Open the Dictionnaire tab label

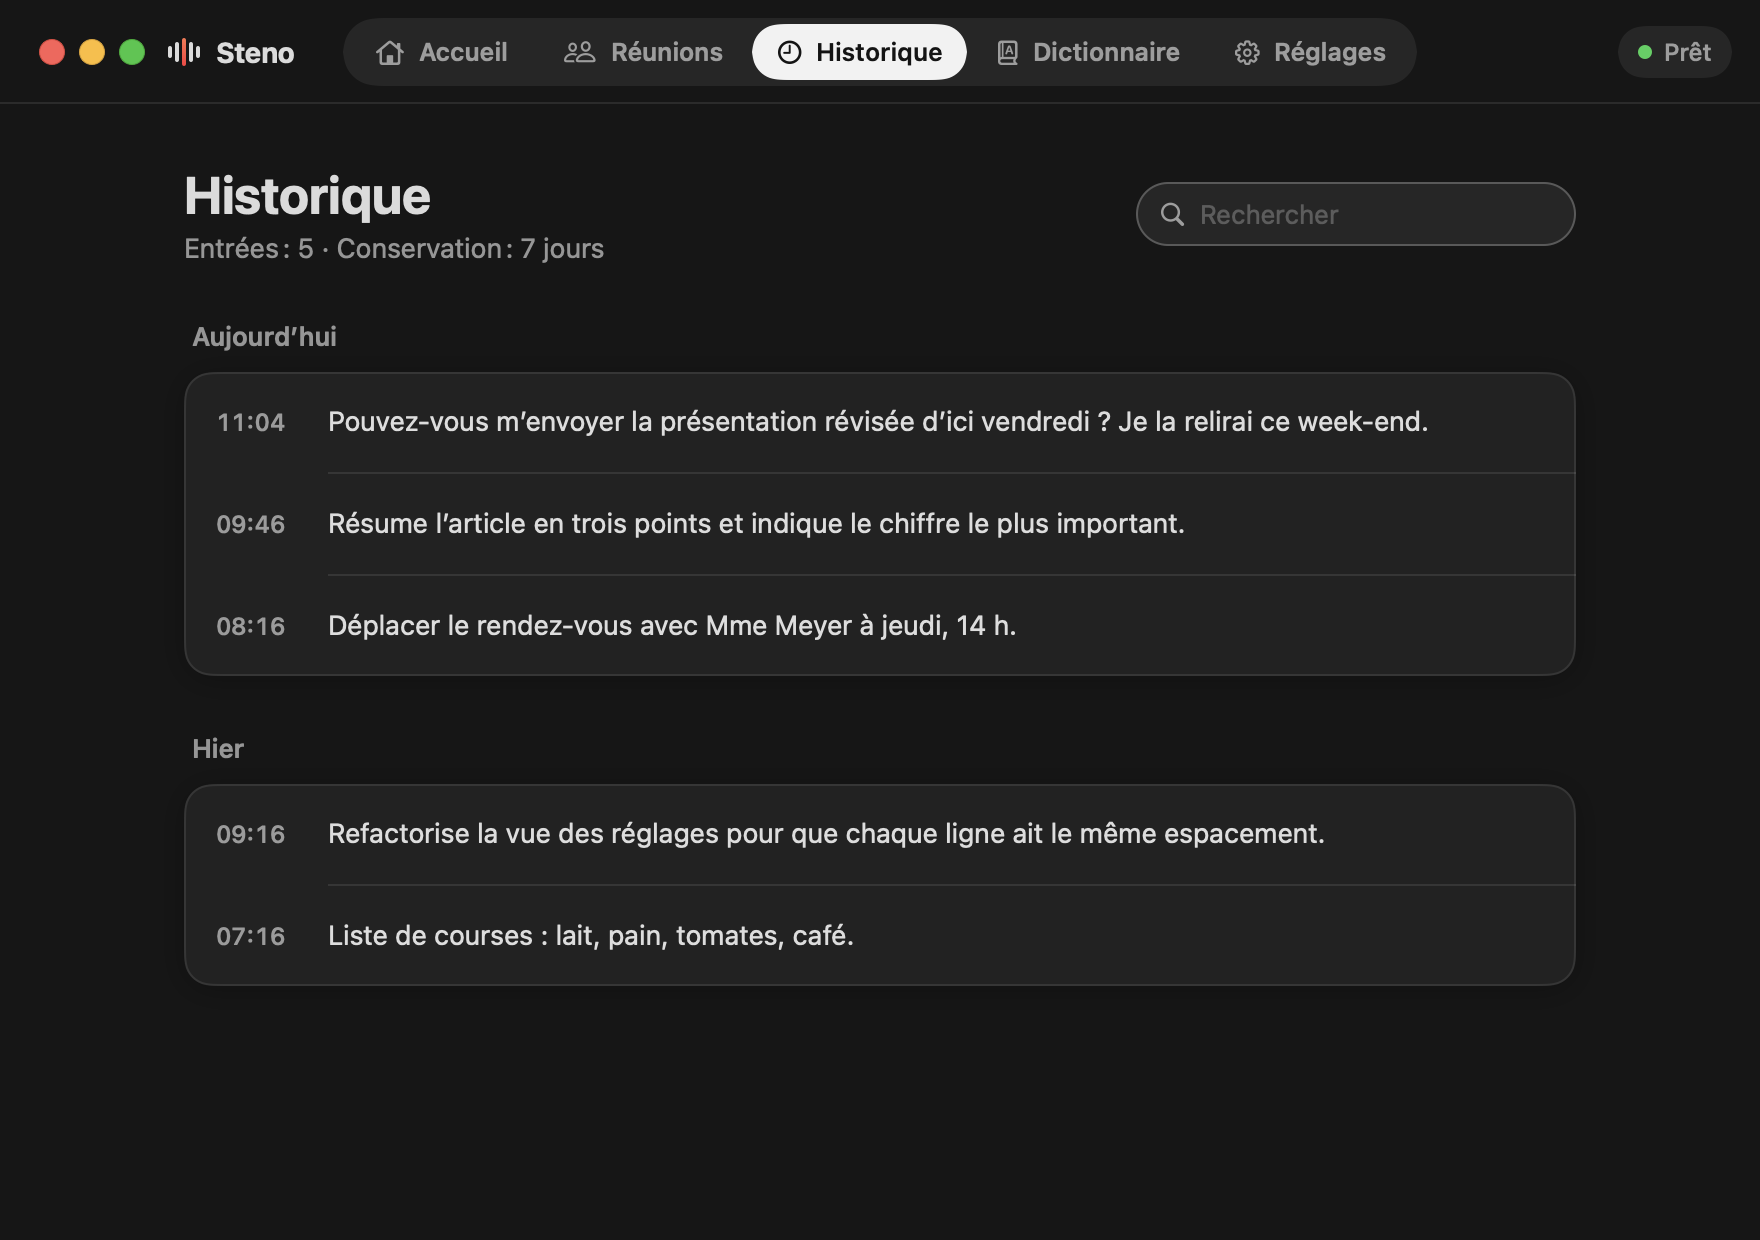[1106, 52]
